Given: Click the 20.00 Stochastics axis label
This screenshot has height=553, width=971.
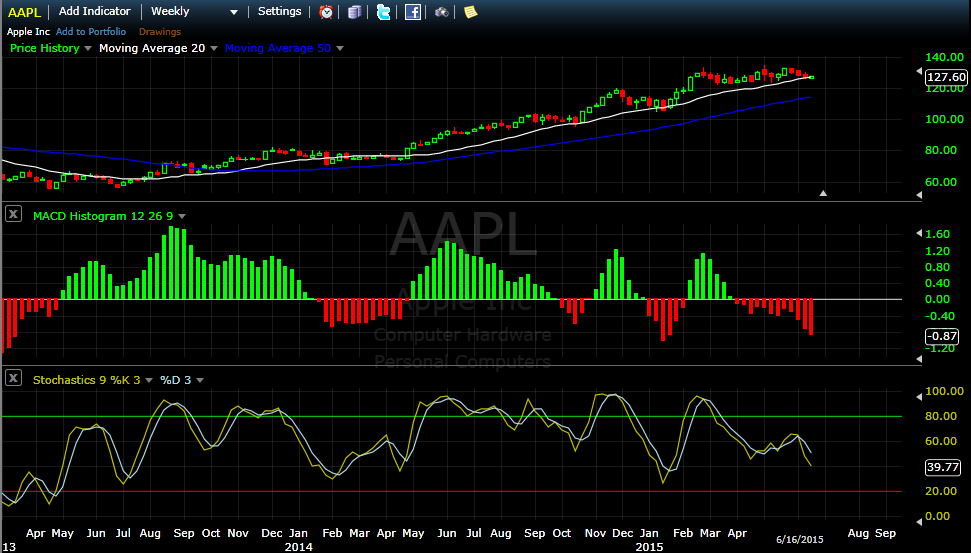Looking at the screenshot, I should click(941, 491).
